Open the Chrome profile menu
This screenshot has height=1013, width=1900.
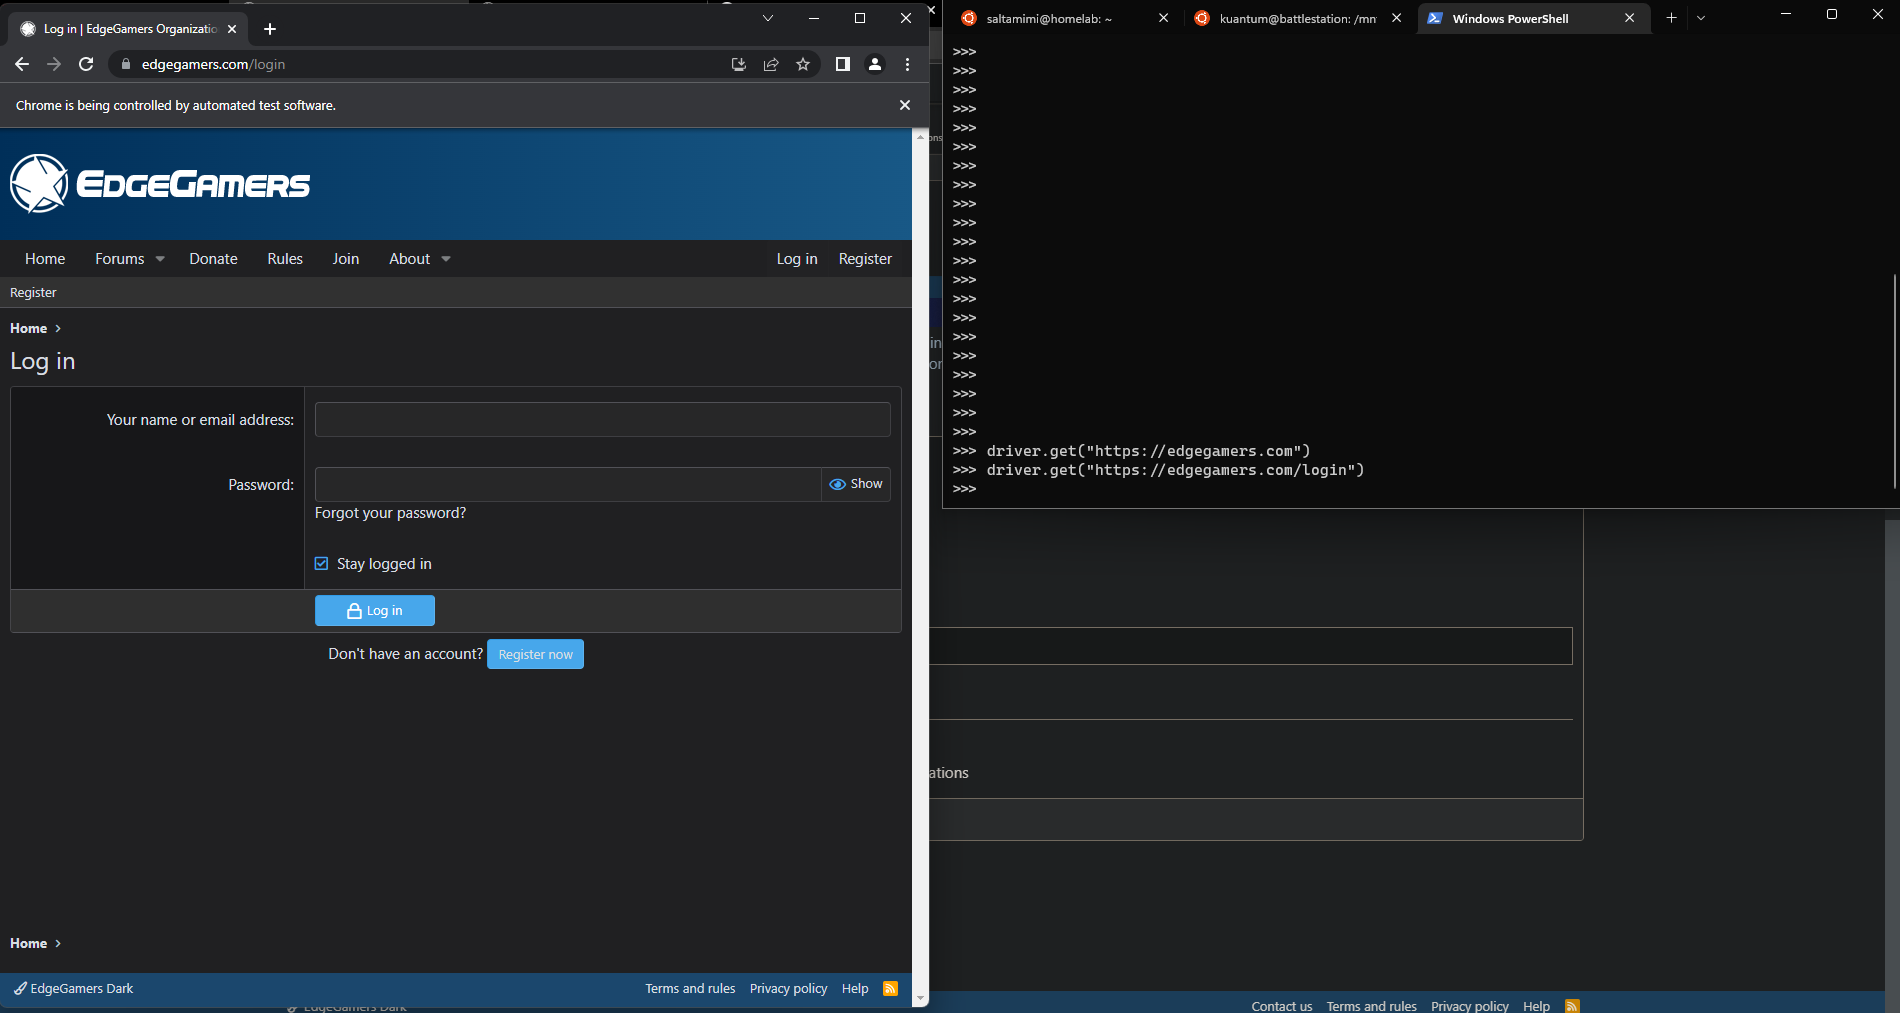point(875,64)
